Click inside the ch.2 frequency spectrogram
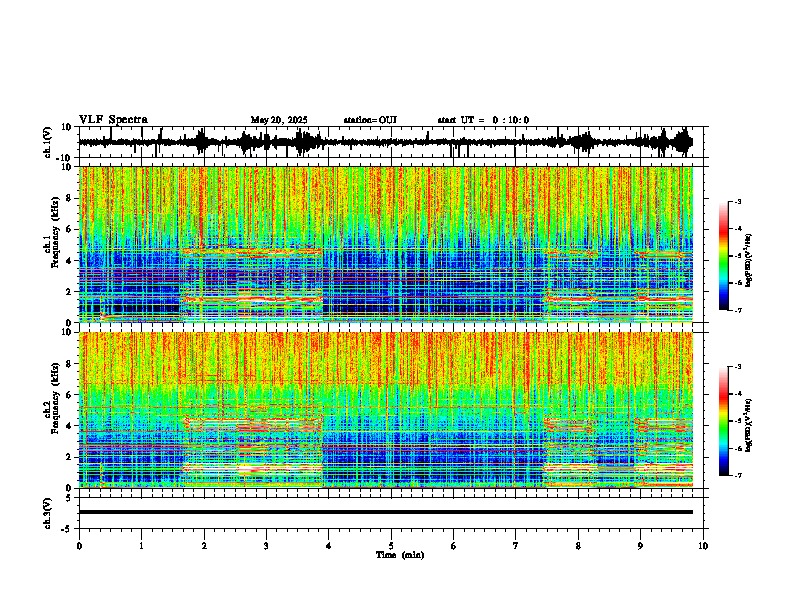 pyautogui.click(x=386, y=410)
